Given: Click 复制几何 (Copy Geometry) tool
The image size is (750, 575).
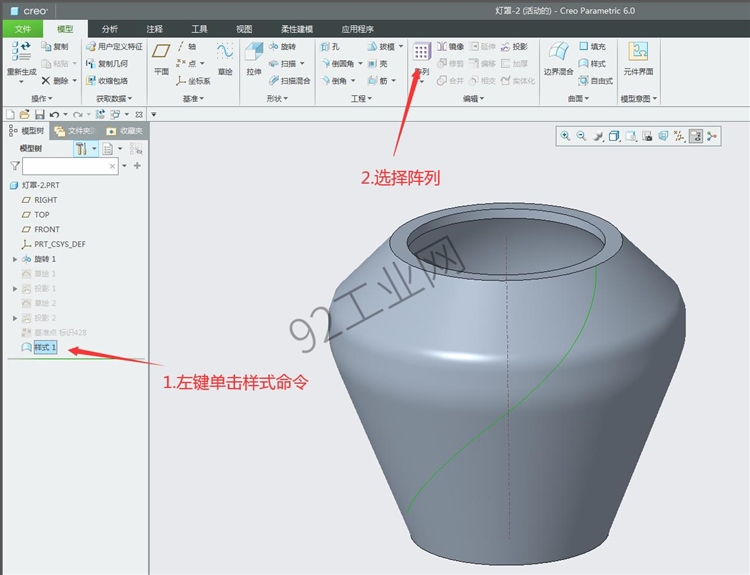Looking at the screenshot, I should coord(106,64).
